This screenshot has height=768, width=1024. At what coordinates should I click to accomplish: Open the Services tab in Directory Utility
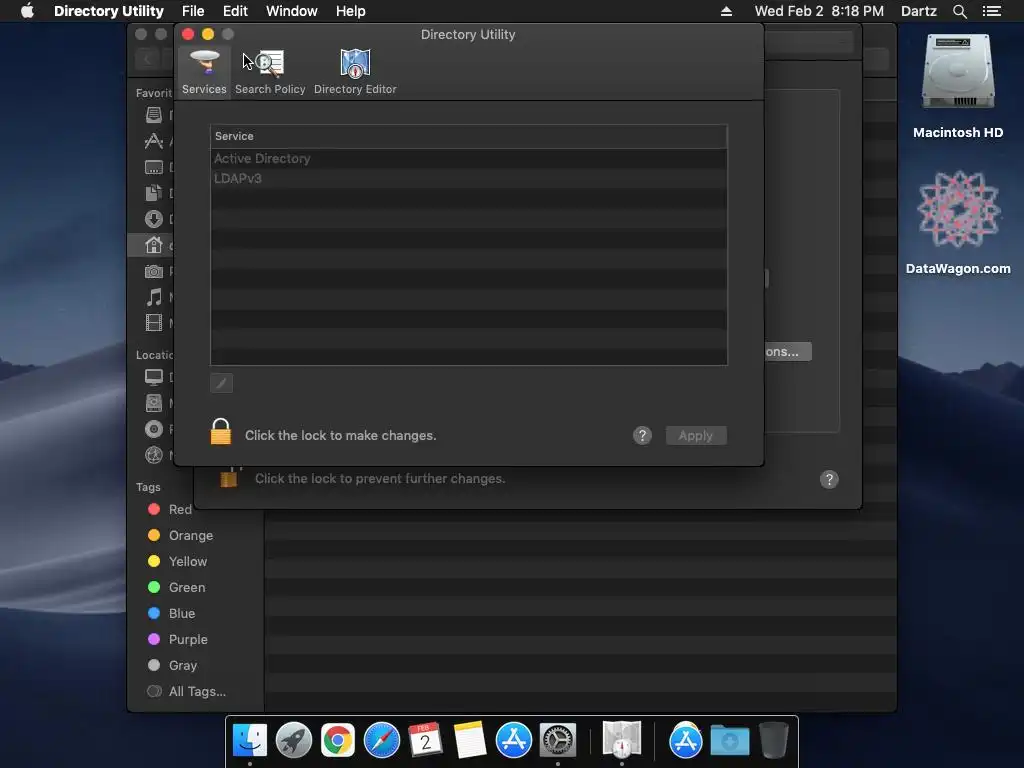coord(204,72)
